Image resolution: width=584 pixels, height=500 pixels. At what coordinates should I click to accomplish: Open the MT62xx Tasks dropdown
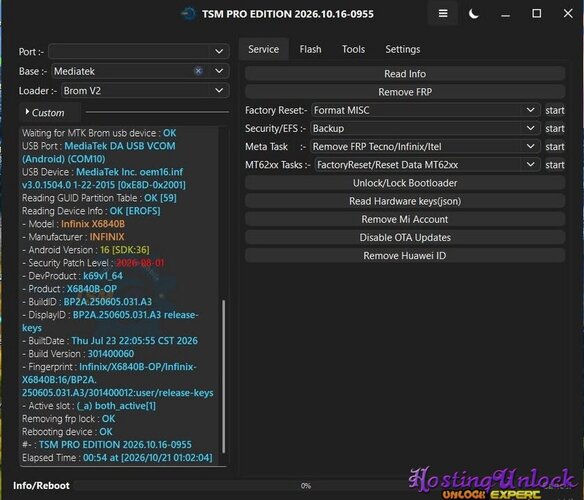(427, 165)
